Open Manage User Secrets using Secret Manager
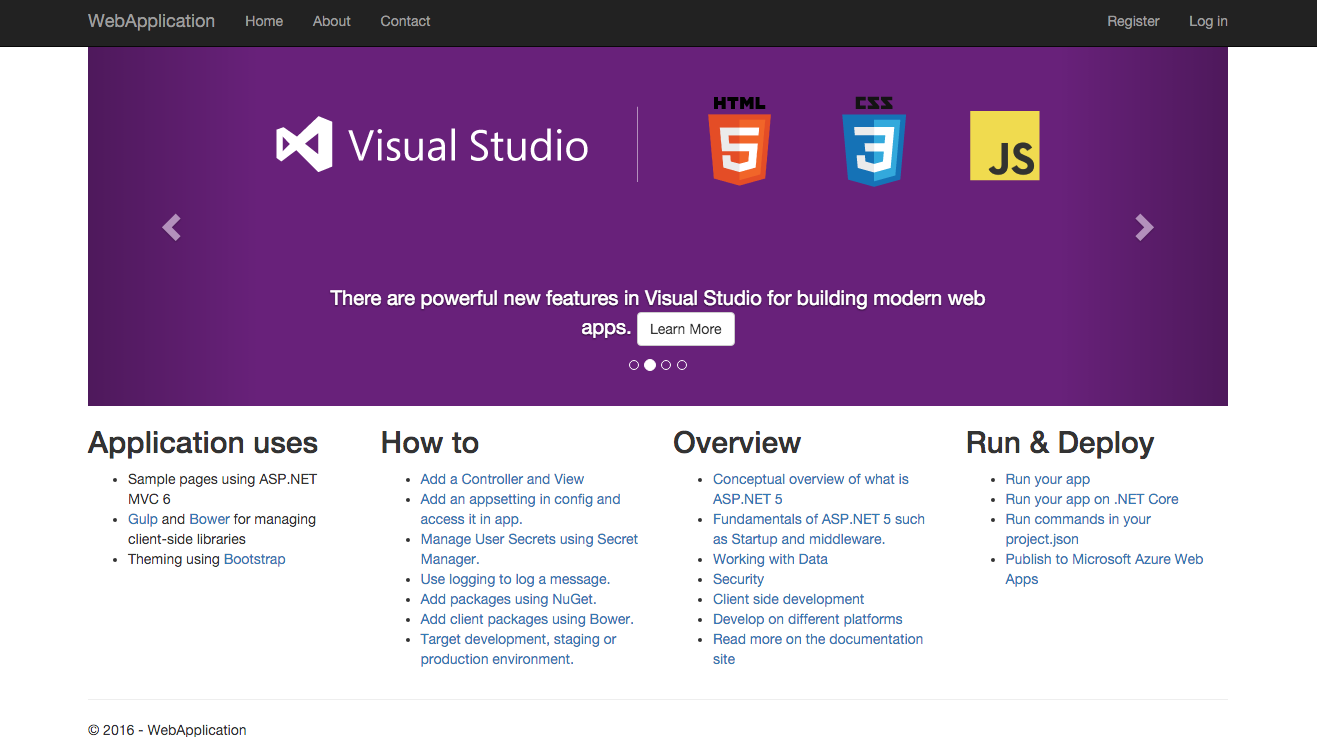Image resolution: width=1317 pixels, height=737 pixels. click(x=529, y=549)
